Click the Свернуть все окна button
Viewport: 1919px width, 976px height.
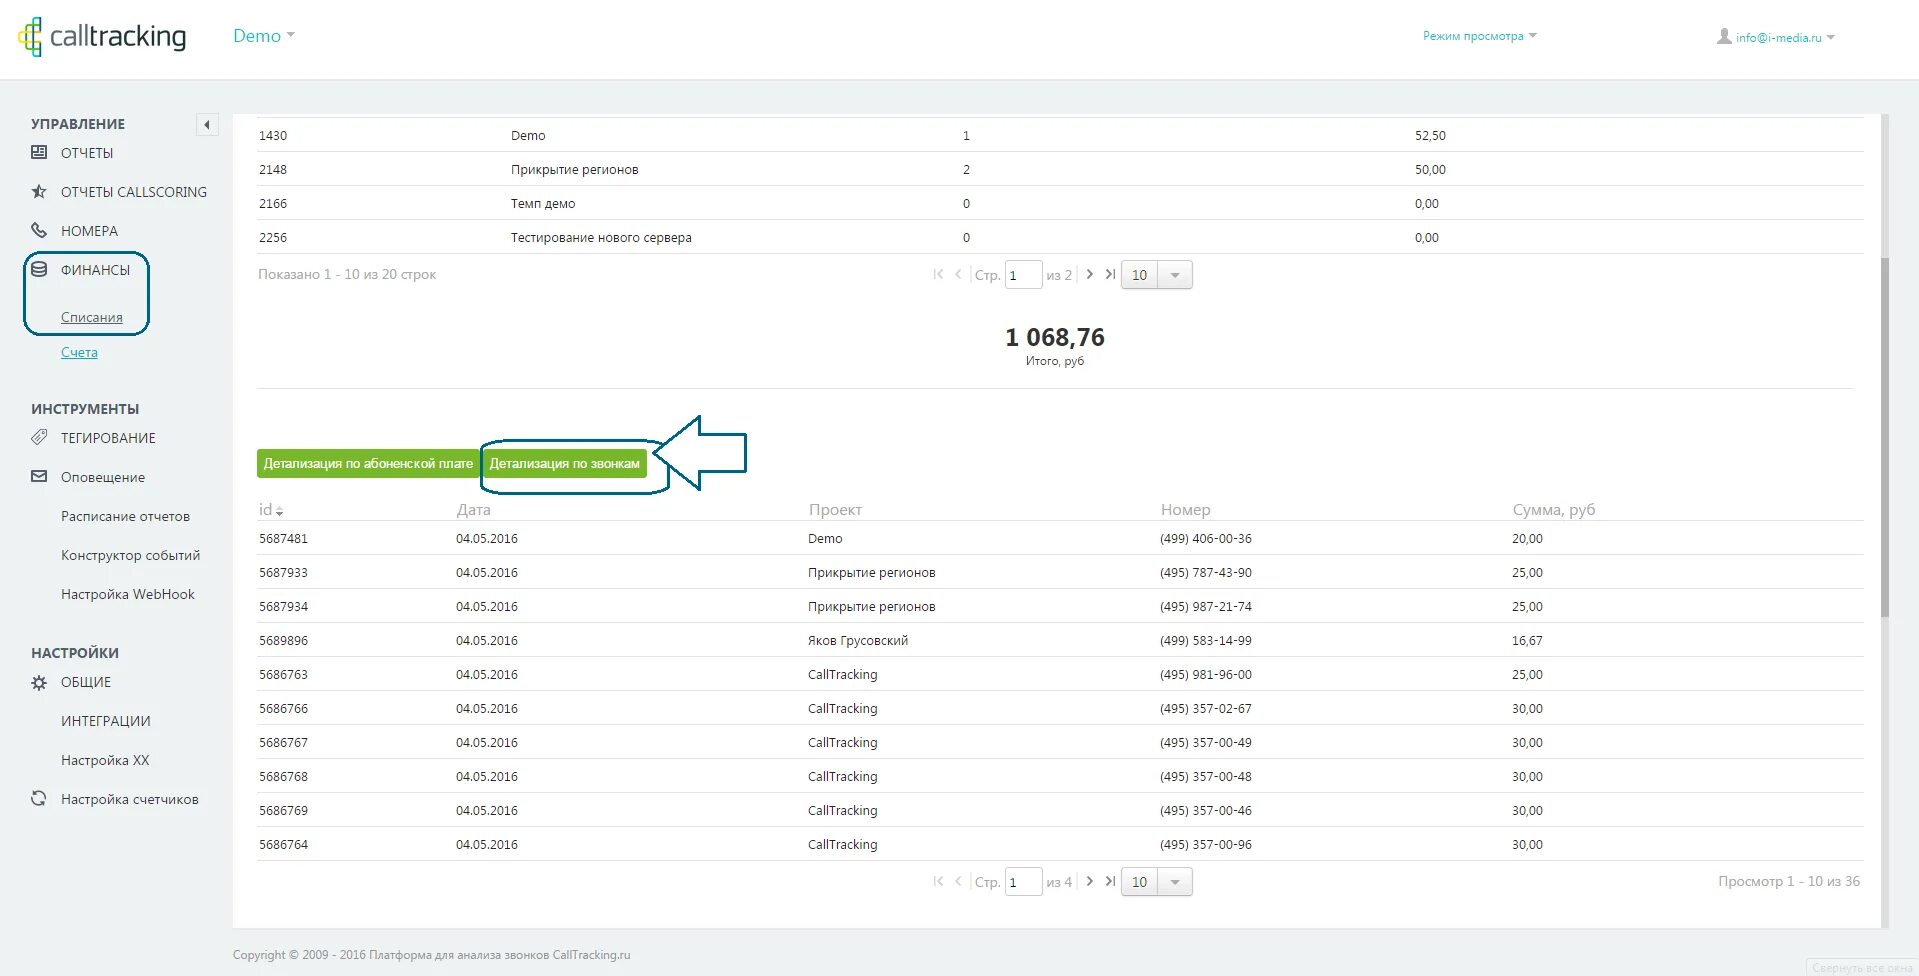[x=1862, y=967]
